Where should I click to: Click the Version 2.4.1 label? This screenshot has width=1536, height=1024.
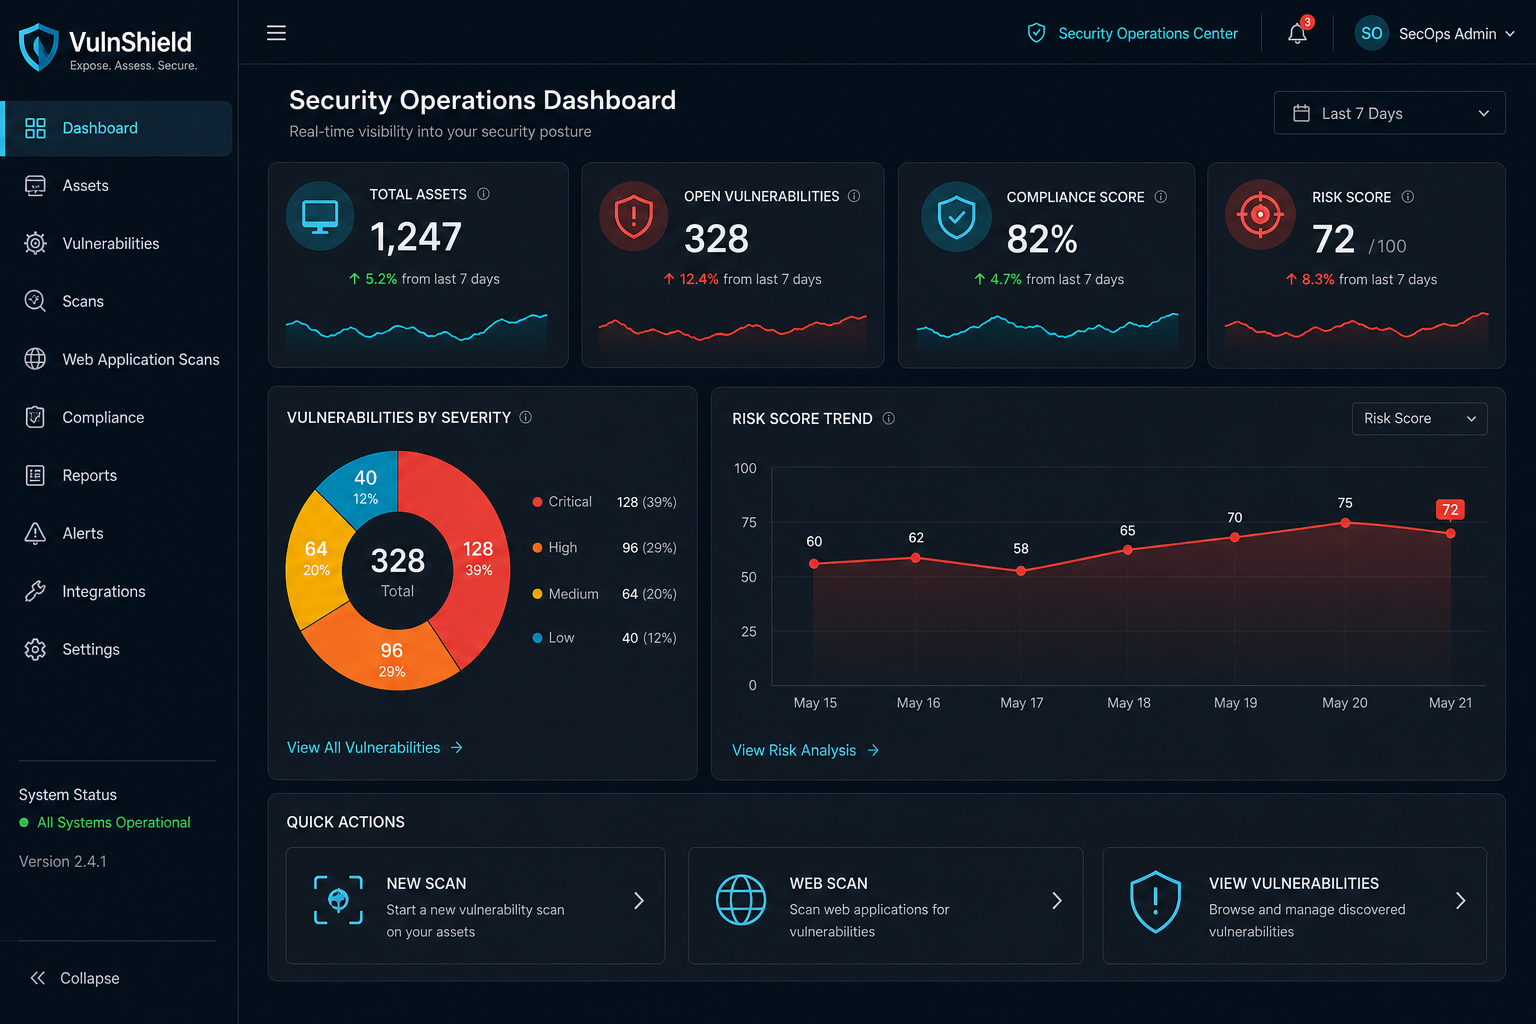pyautogui.click(x=63, y=861)
